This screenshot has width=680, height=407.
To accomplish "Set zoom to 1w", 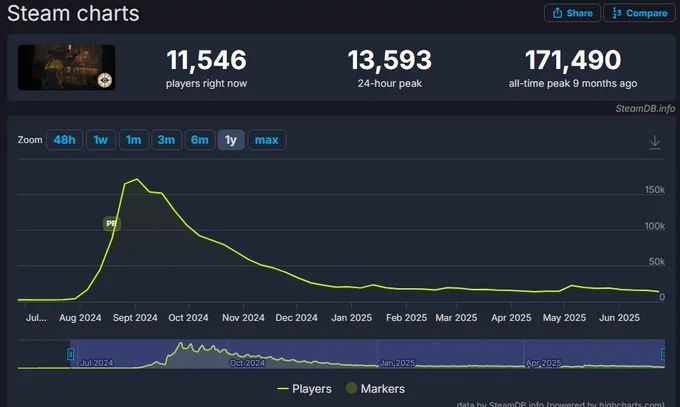I will (x=101, y=140).
